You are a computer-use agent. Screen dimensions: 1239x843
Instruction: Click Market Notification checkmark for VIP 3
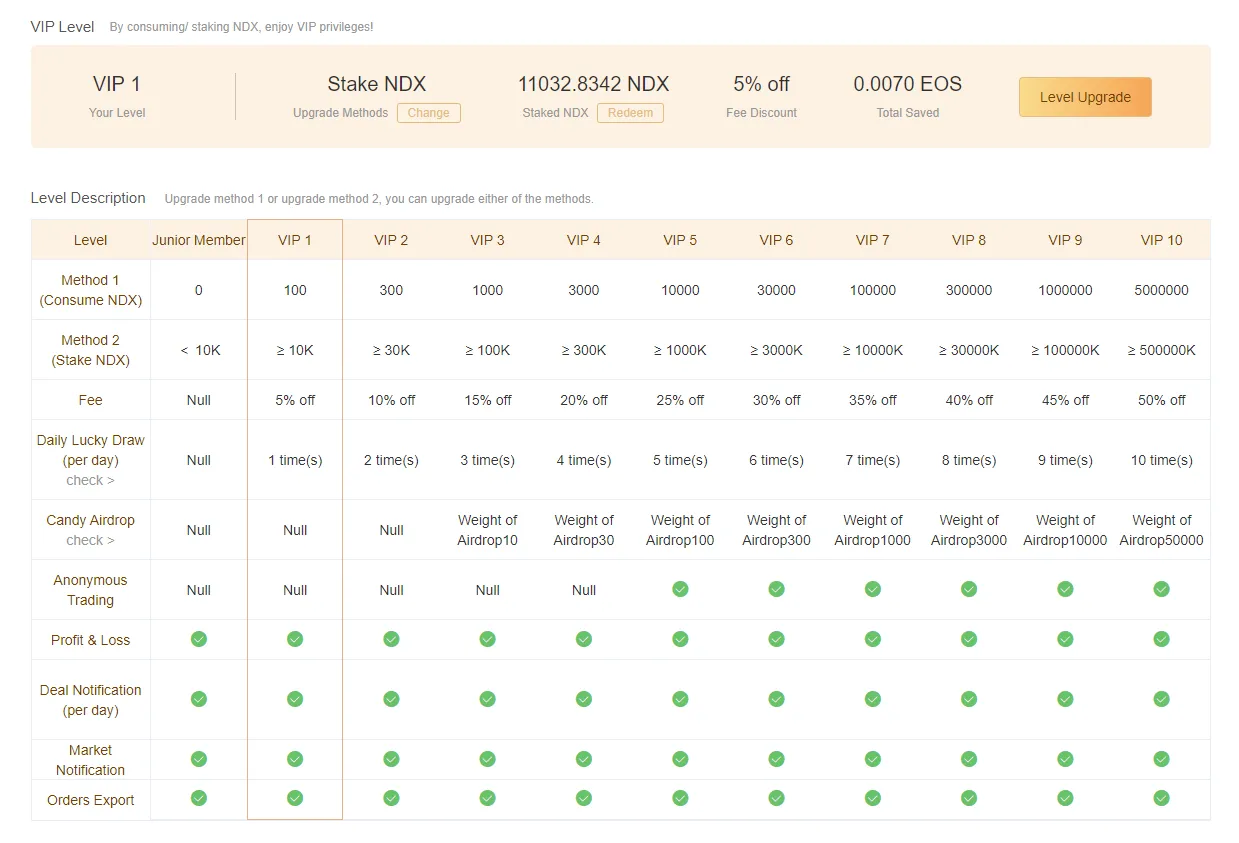pyautogui.click(x=487, y=759)
